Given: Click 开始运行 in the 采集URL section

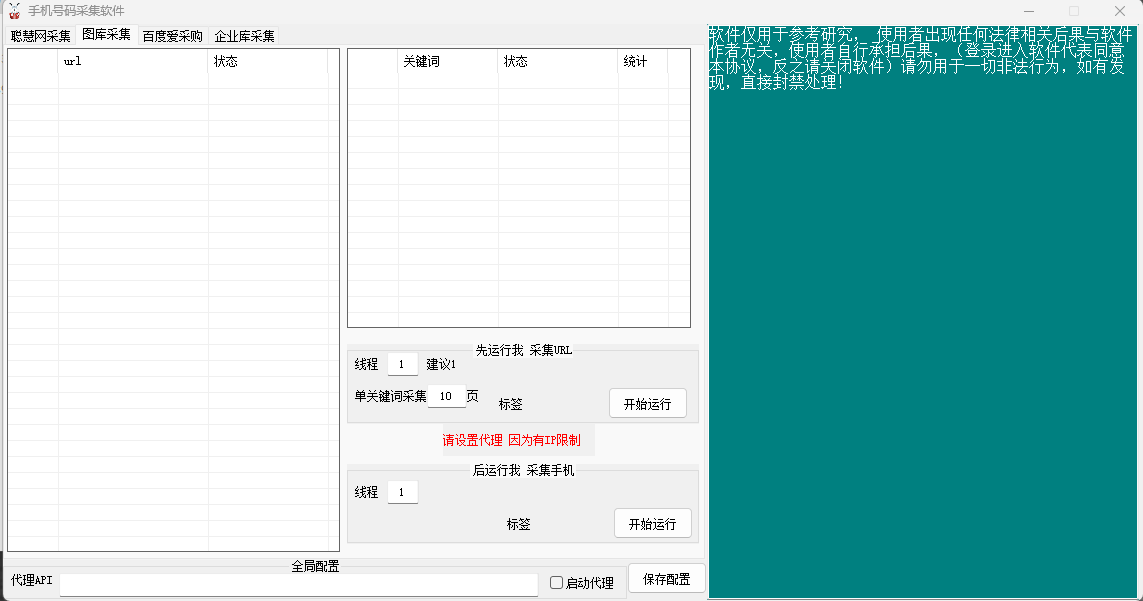Looking at the screenshot, I should coord(647,404).
